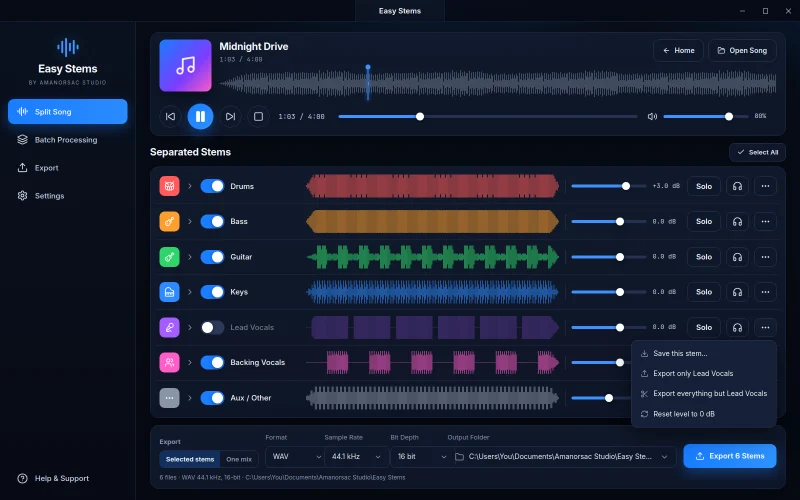Mute the master volume speaker icon

[652, 116]
